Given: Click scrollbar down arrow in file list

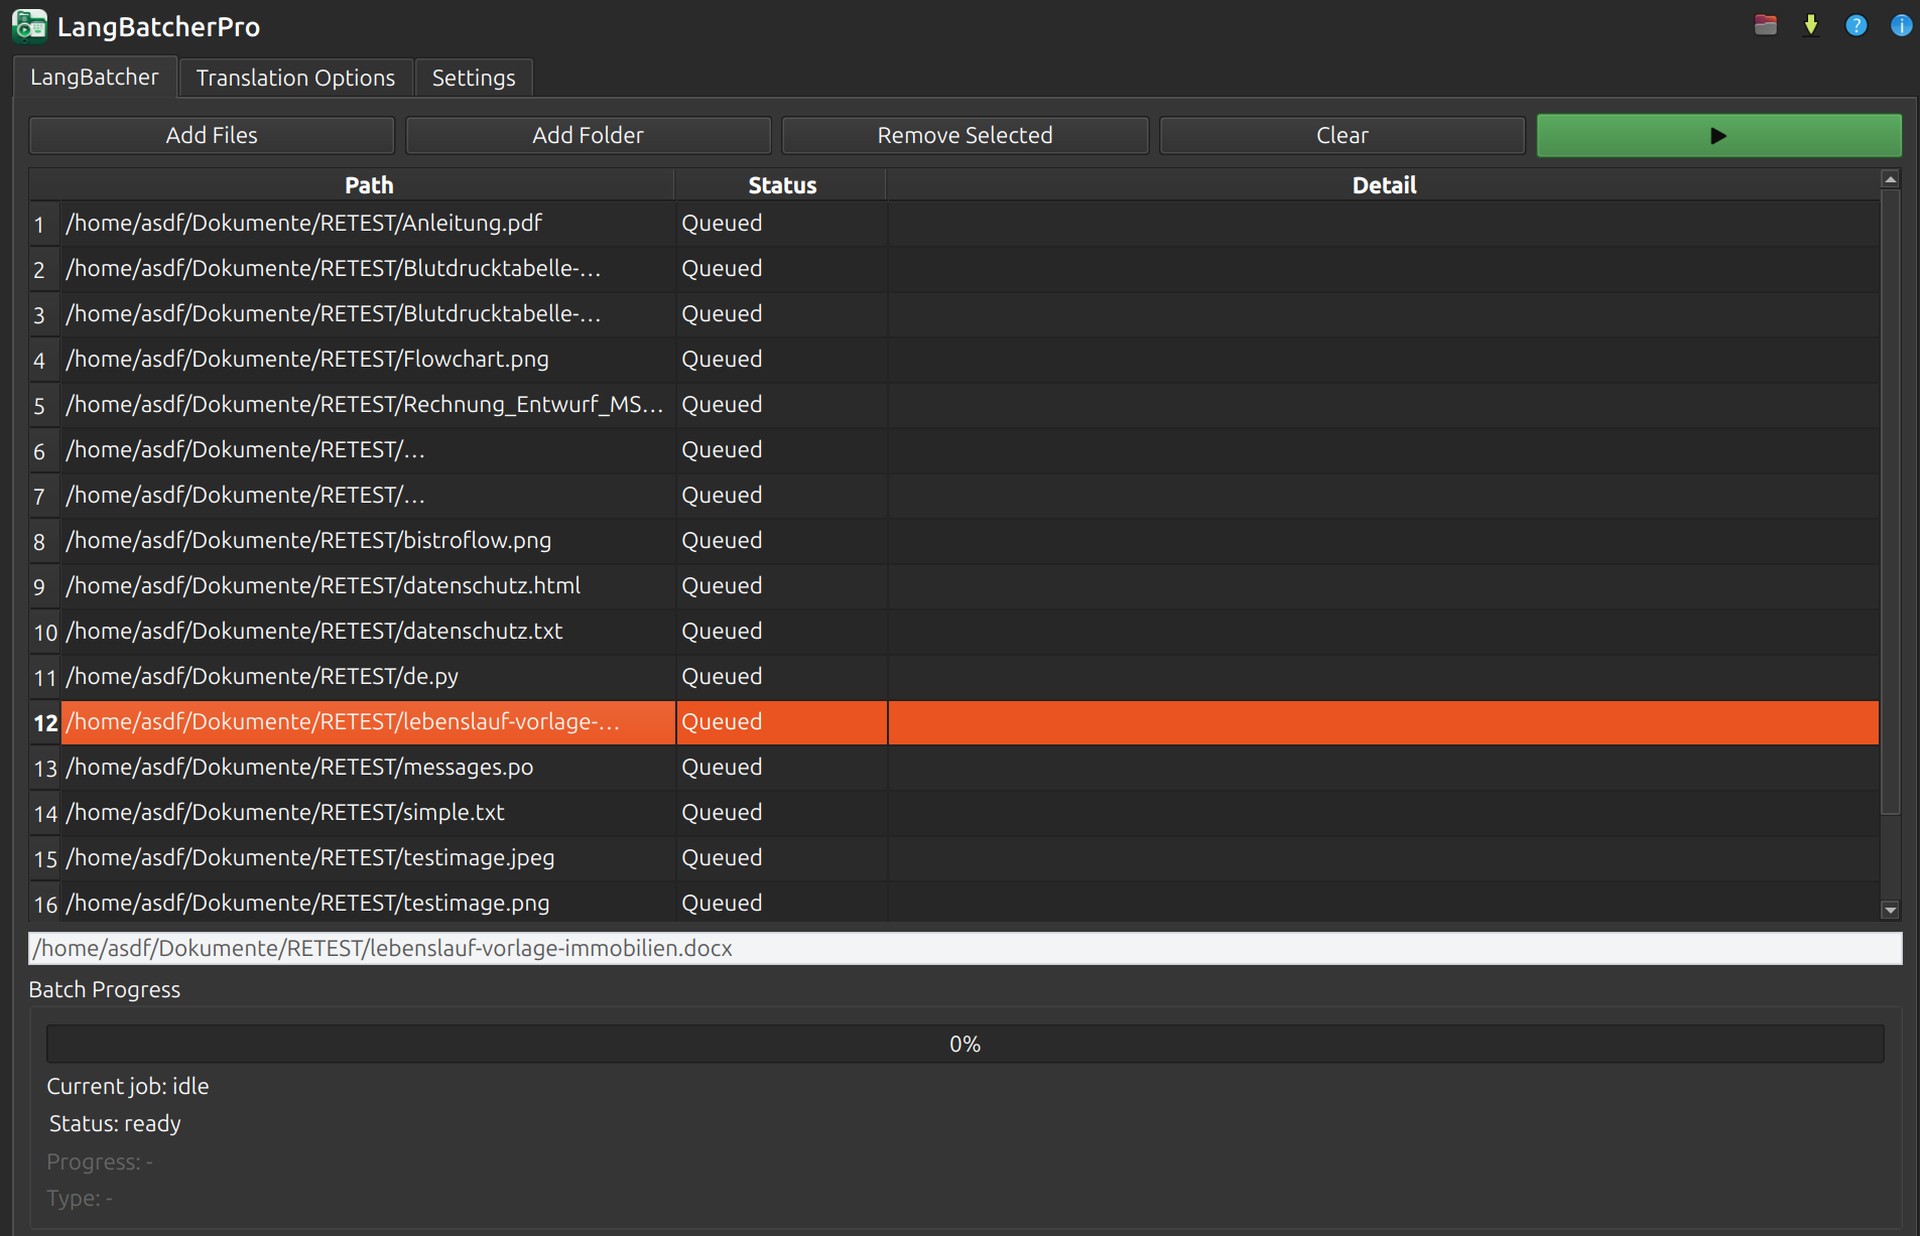Looking at the screenshot, I should tap(1889, 910).
